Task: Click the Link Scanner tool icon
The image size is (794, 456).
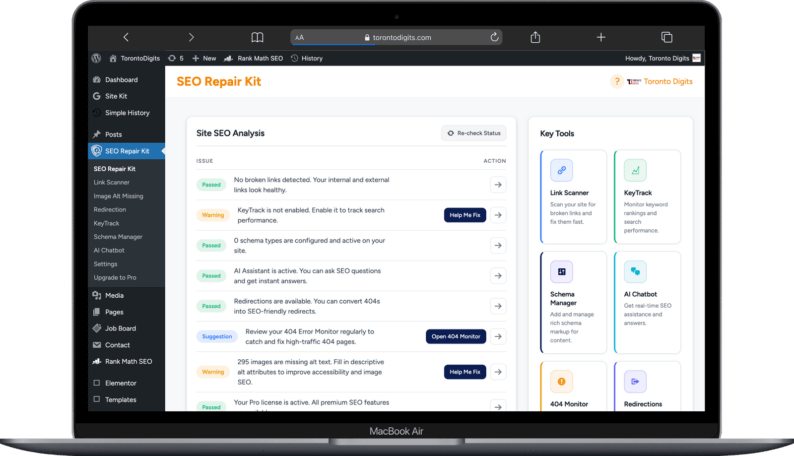Action: coord(561,170)
